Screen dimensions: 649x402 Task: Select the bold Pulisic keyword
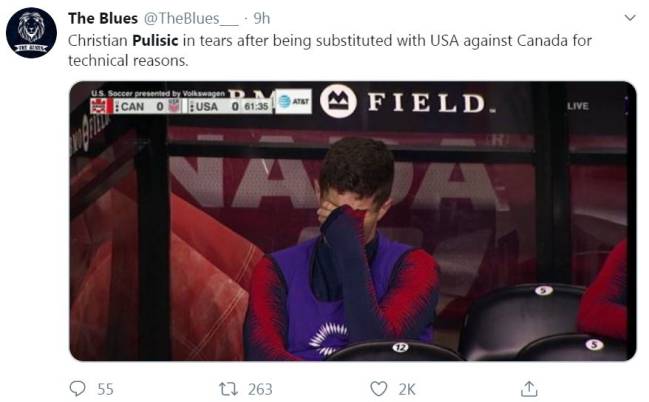pos(155,41)
